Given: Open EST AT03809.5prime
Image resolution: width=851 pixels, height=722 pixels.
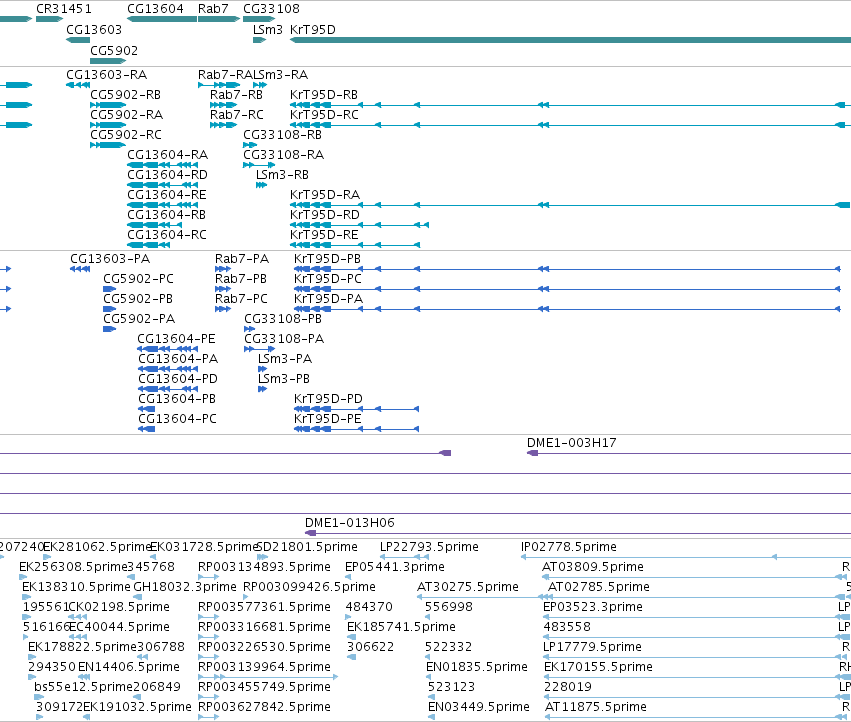Looking at the screenshot, I should (593, 567).
